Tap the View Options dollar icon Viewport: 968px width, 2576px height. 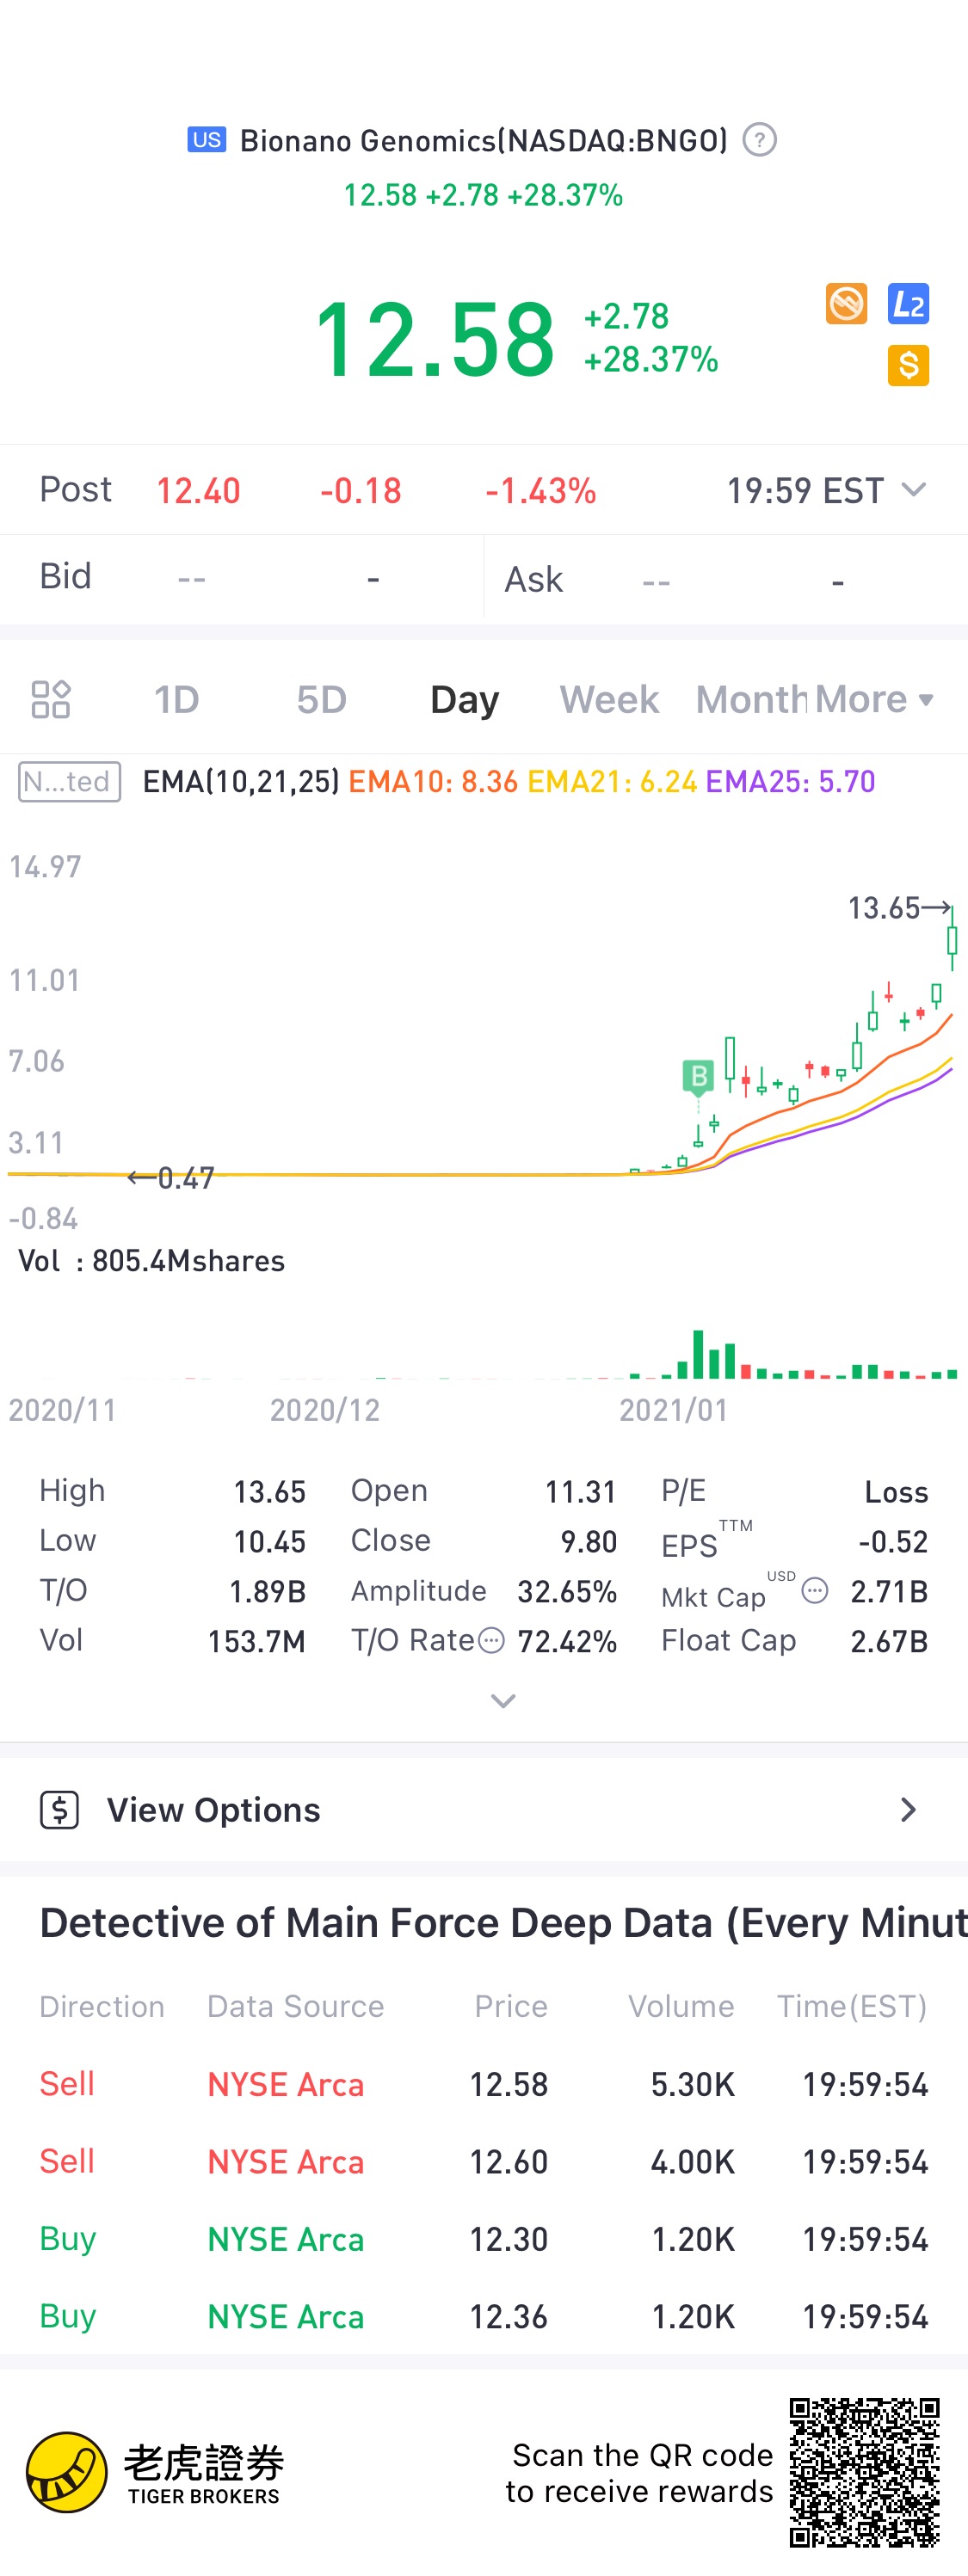59,1810
